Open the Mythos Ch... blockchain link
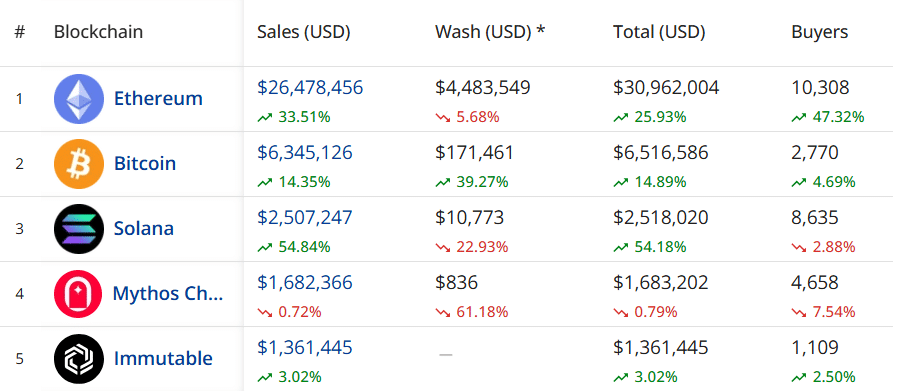902x391 pixels. [x=167, y=293]
